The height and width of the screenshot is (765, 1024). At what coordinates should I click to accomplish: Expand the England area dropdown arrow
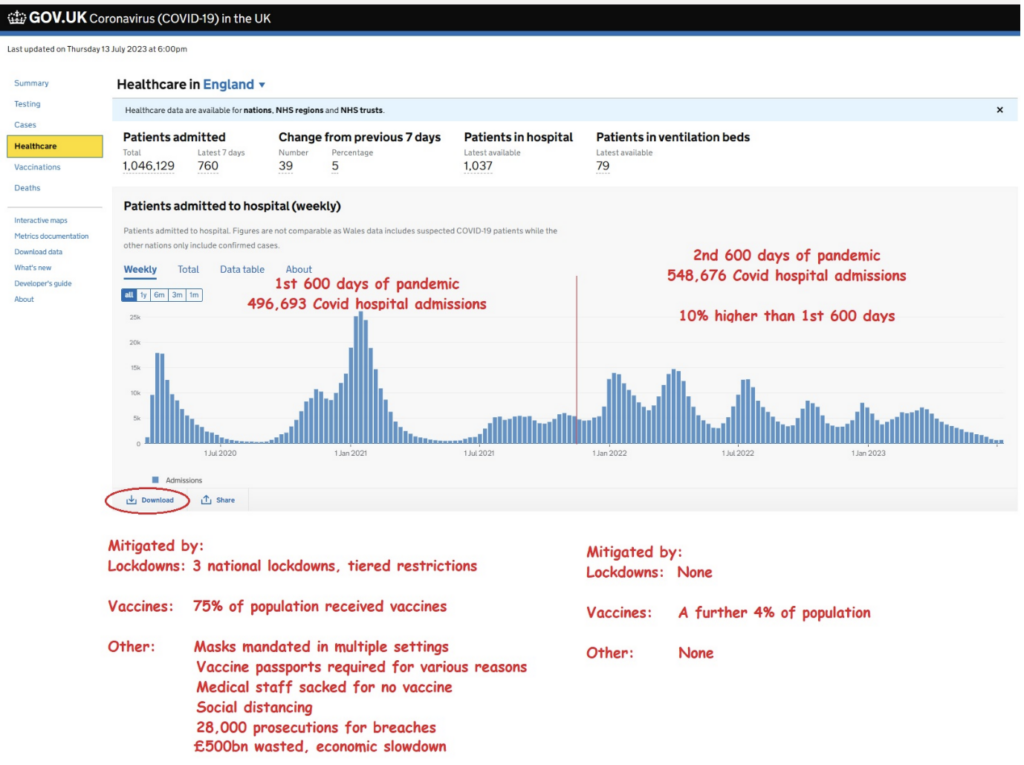(262, 86)
